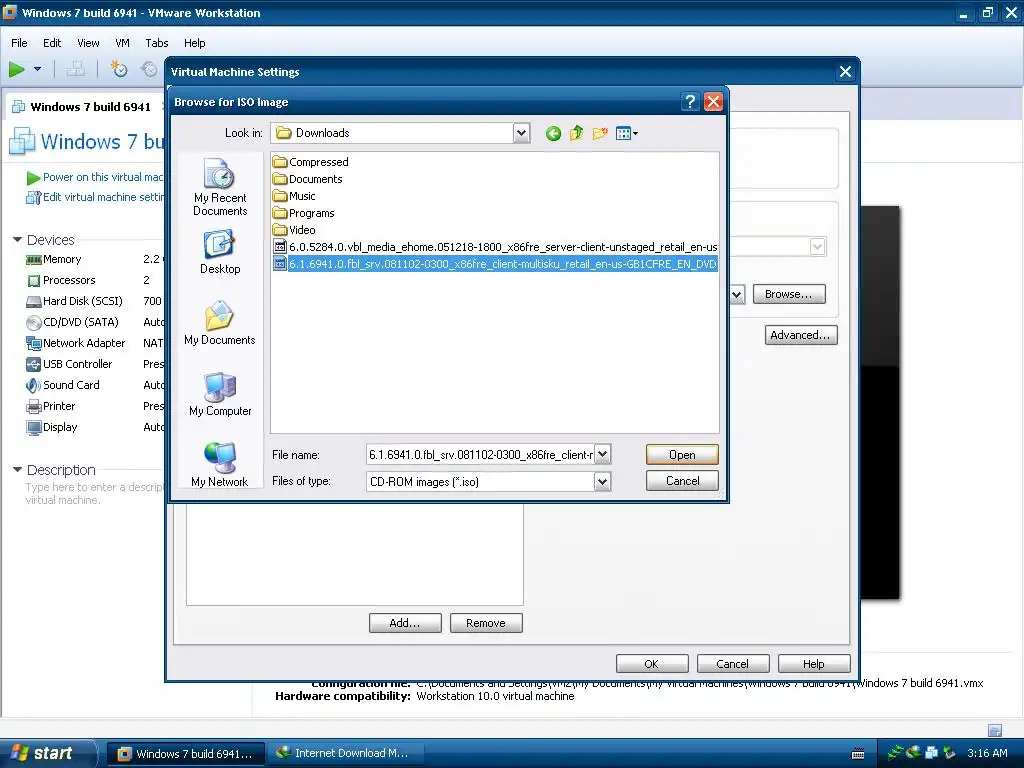Open My Documents in places bar

tap(220, 323)
